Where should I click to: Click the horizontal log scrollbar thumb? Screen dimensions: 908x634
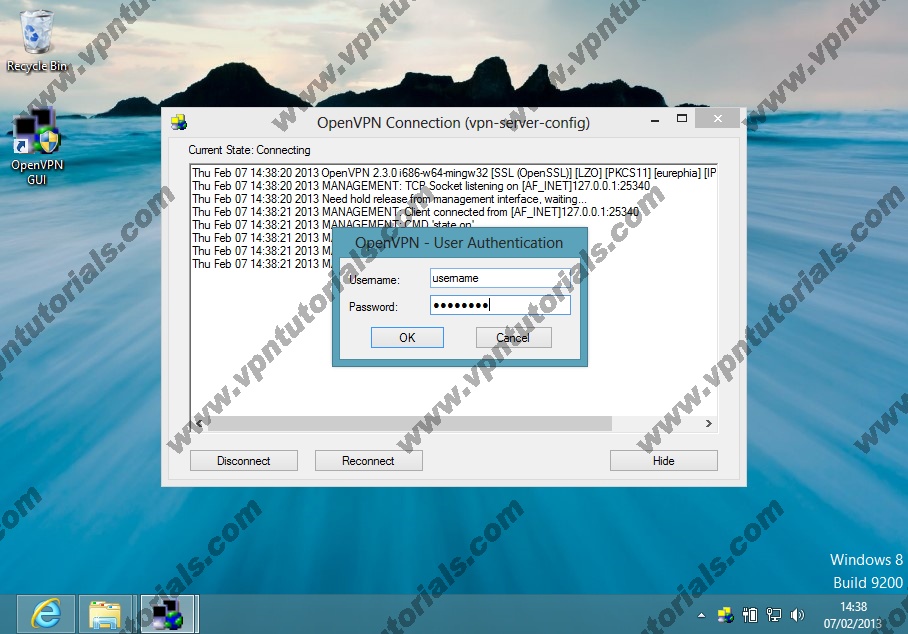[409, 424]
